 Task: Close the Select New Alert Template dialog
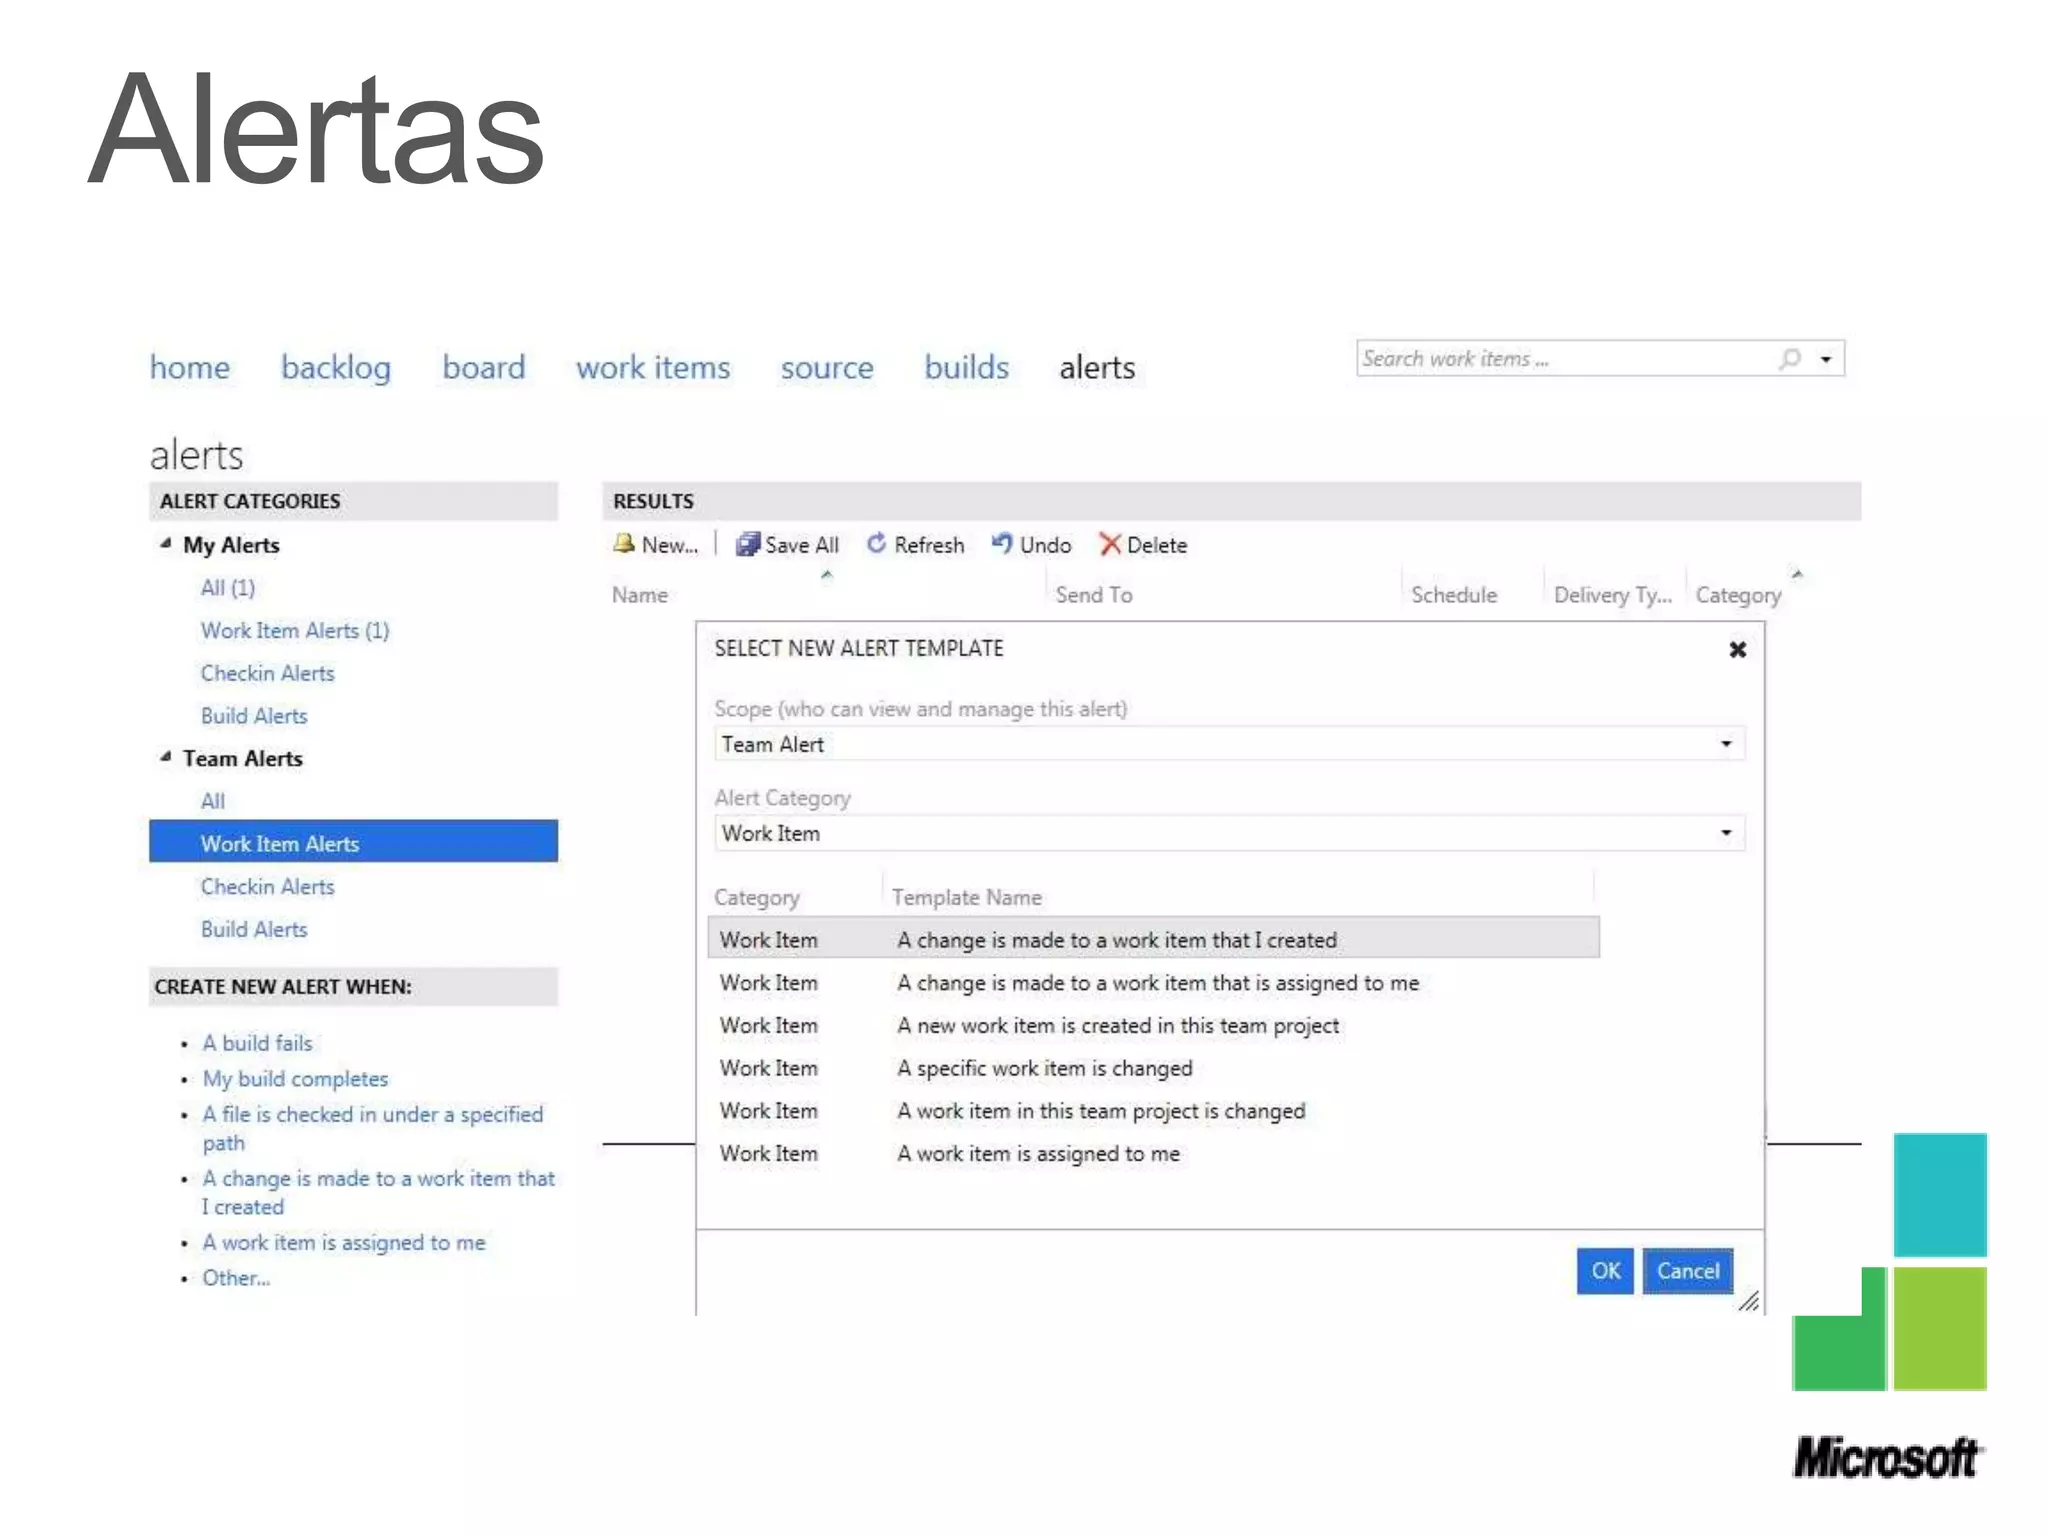point(1737,649)
